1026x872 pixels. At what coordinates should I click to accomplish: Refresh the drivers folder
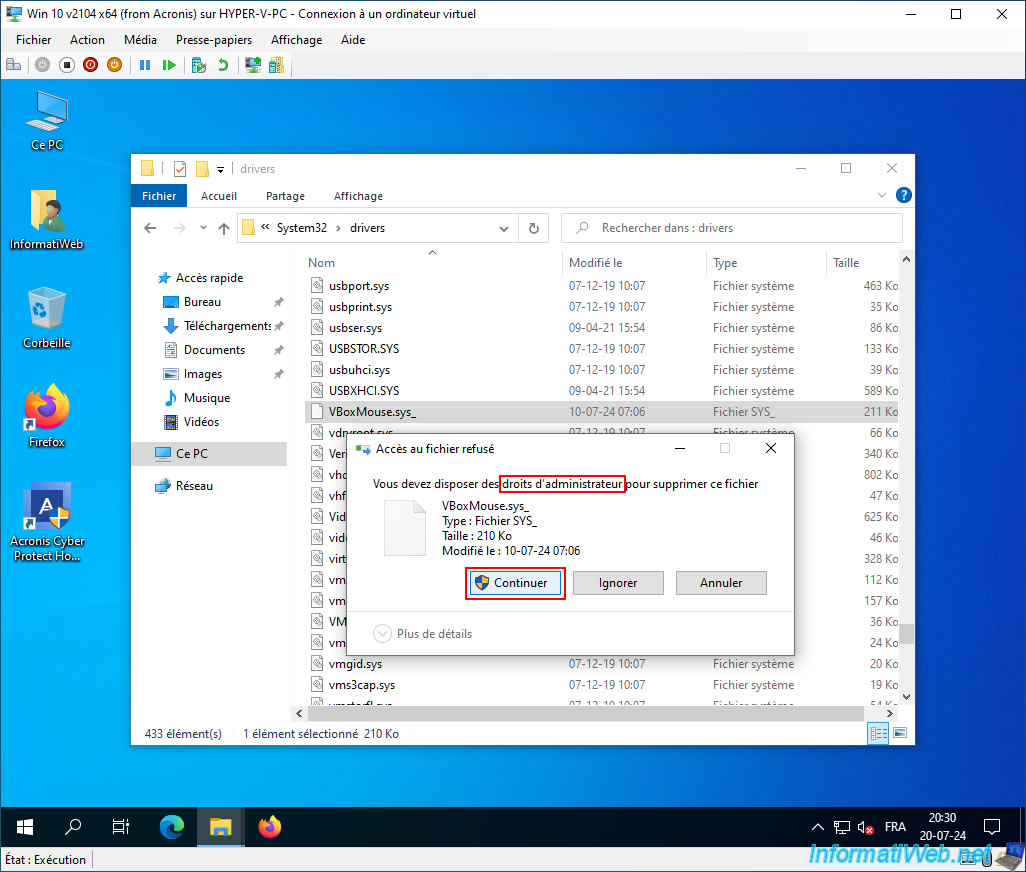pos(534,228)
